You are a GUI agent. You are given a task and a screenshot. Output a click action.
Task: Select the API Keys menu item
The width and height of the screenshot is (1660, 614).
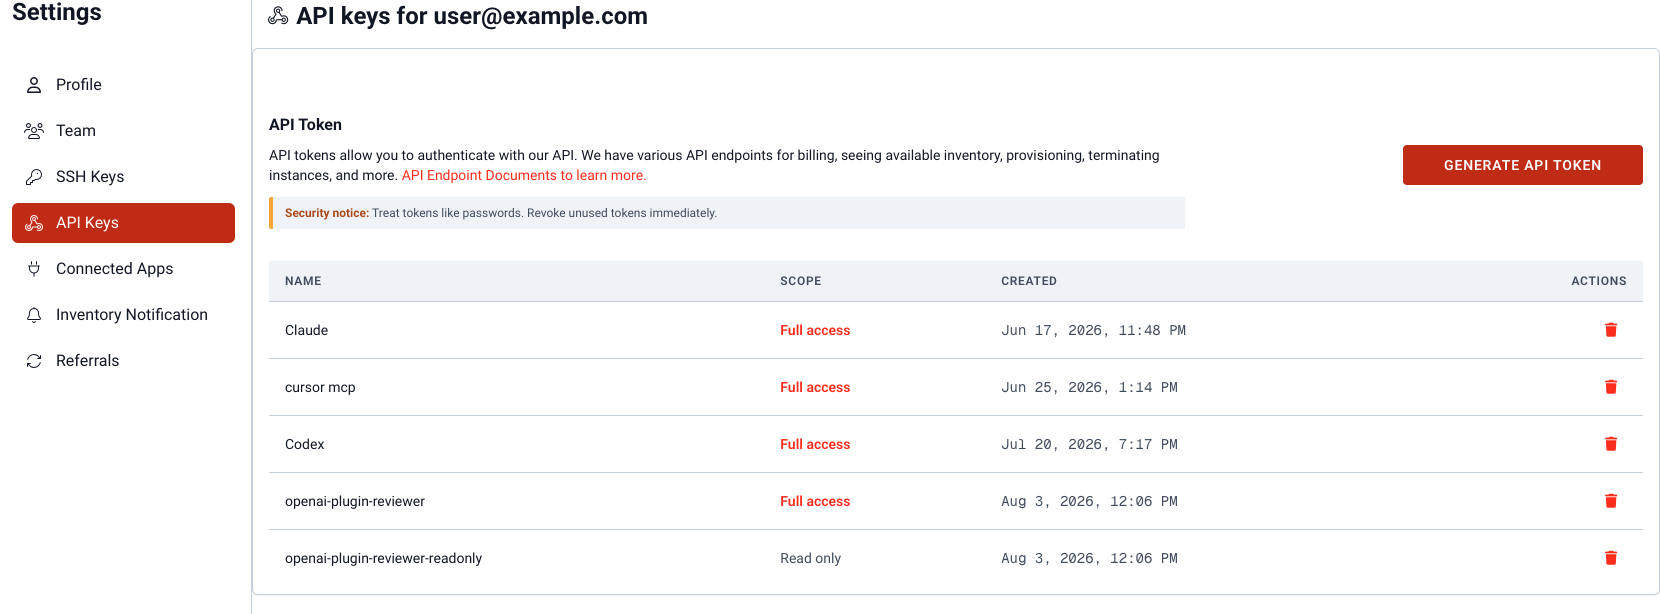(x=123, y=223)
